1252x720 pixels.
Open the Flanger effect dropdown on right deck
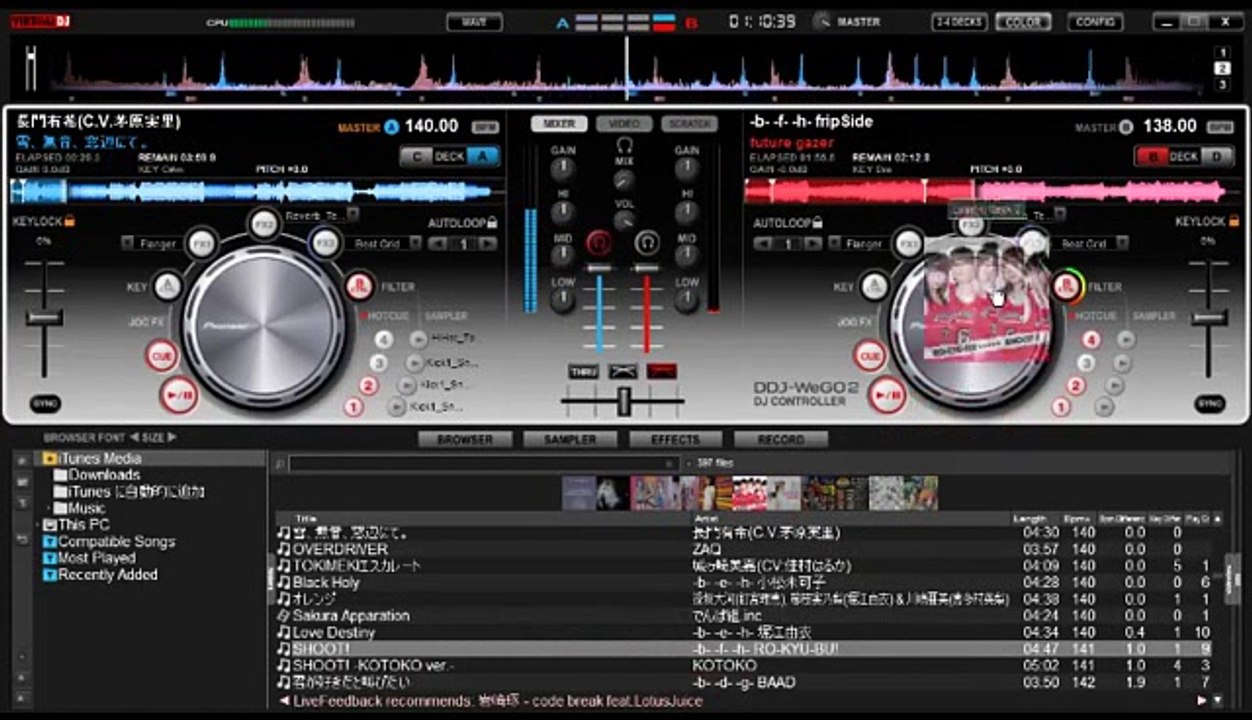click(x=835, y=243)
